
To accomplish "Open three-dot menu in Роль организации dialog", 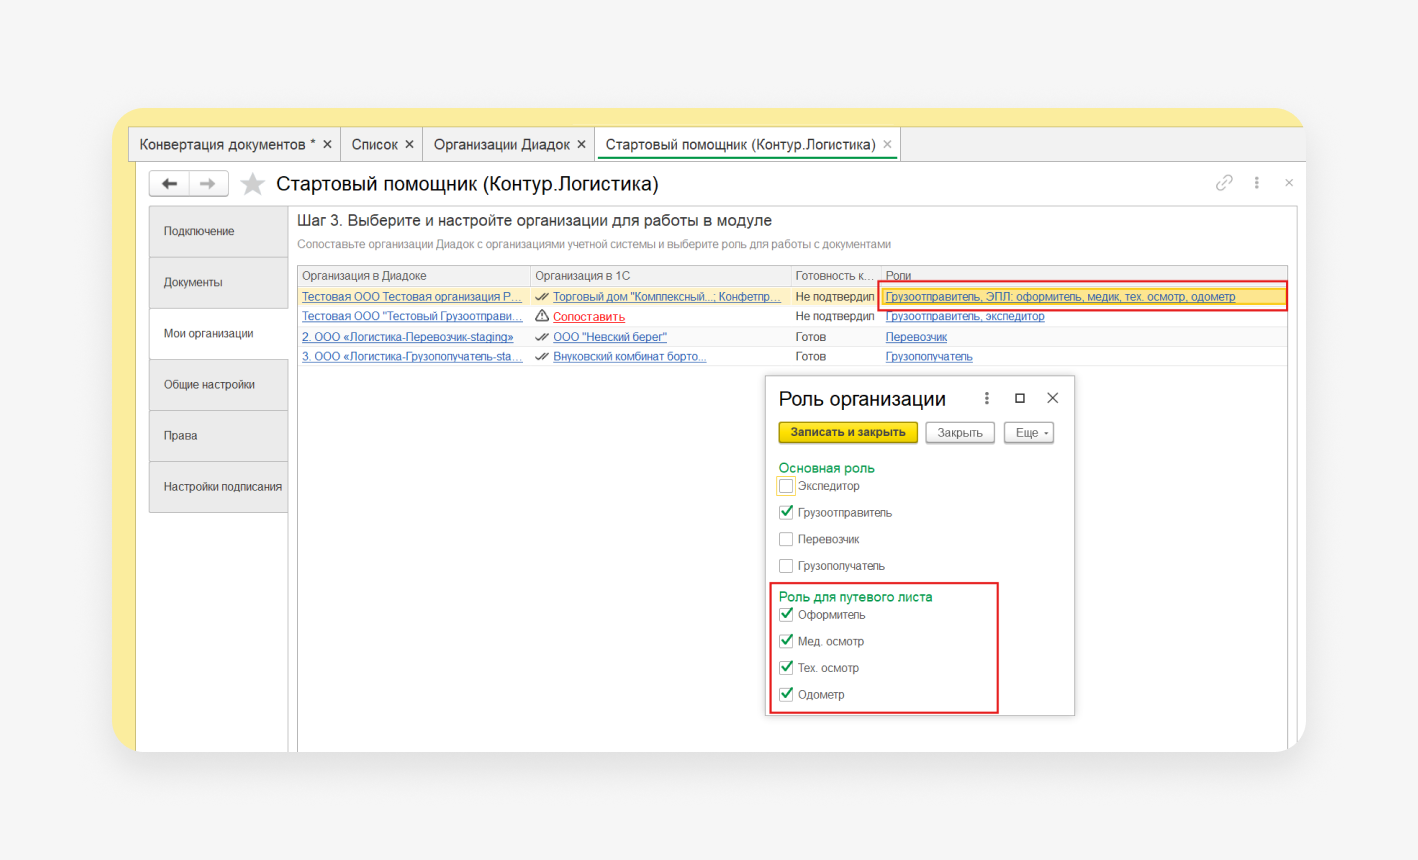I will [987, 398].
